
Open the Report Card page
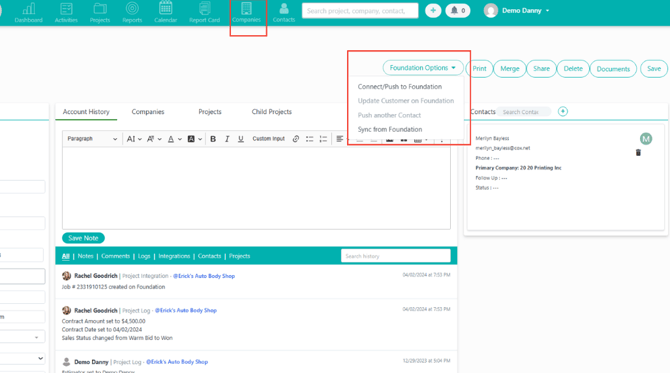[x=205, y=12]
